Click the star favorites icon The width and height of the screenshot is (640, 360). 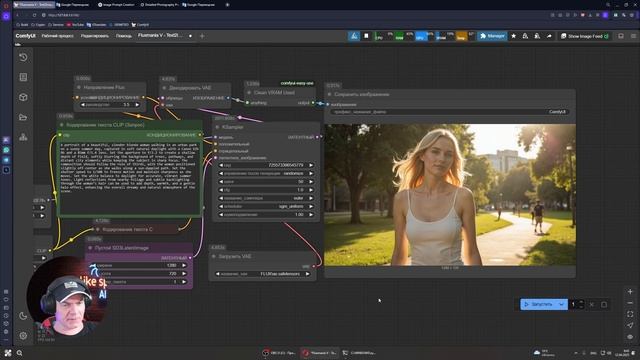point(513,36)
